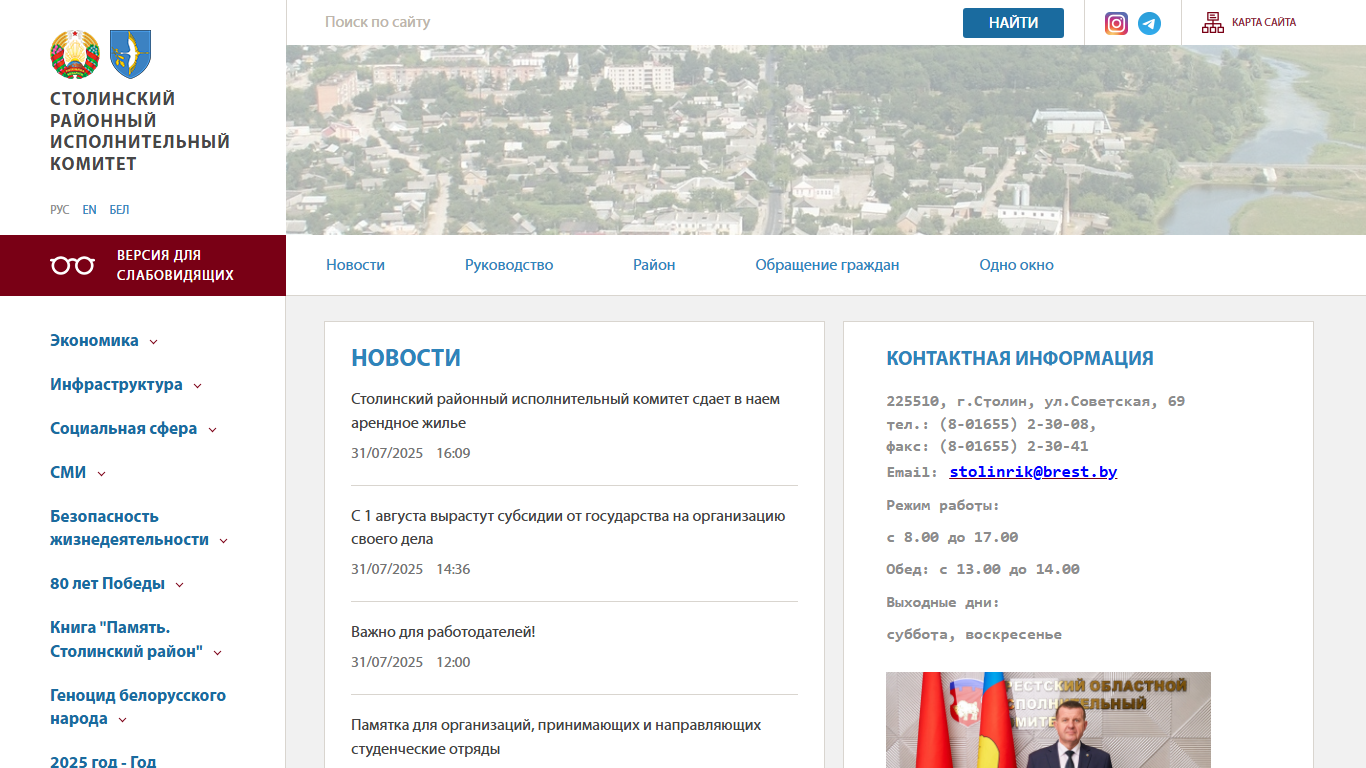Click the site map icon
This screenshot has height=768, width=1366.
click(x=1212, y=23)
